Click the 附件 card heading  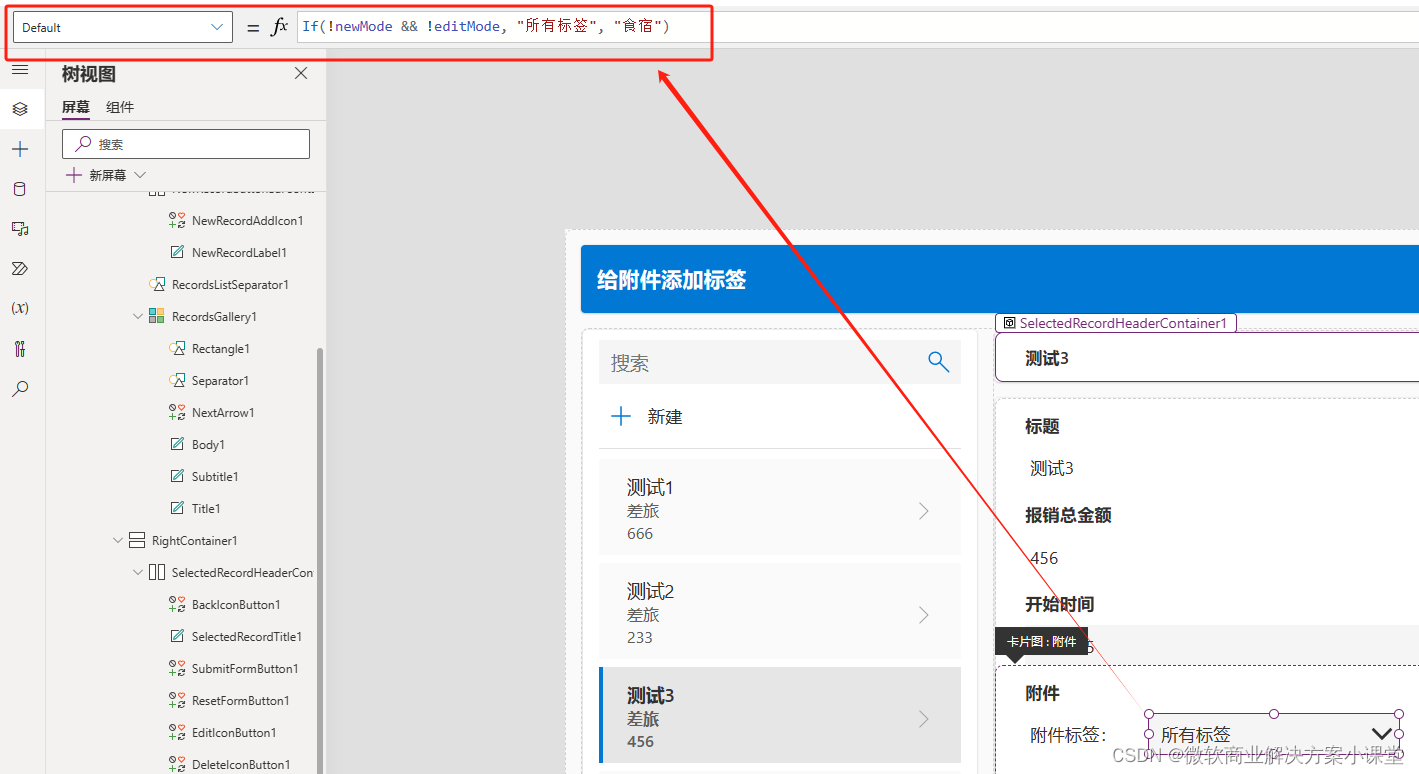(1042, 693)
